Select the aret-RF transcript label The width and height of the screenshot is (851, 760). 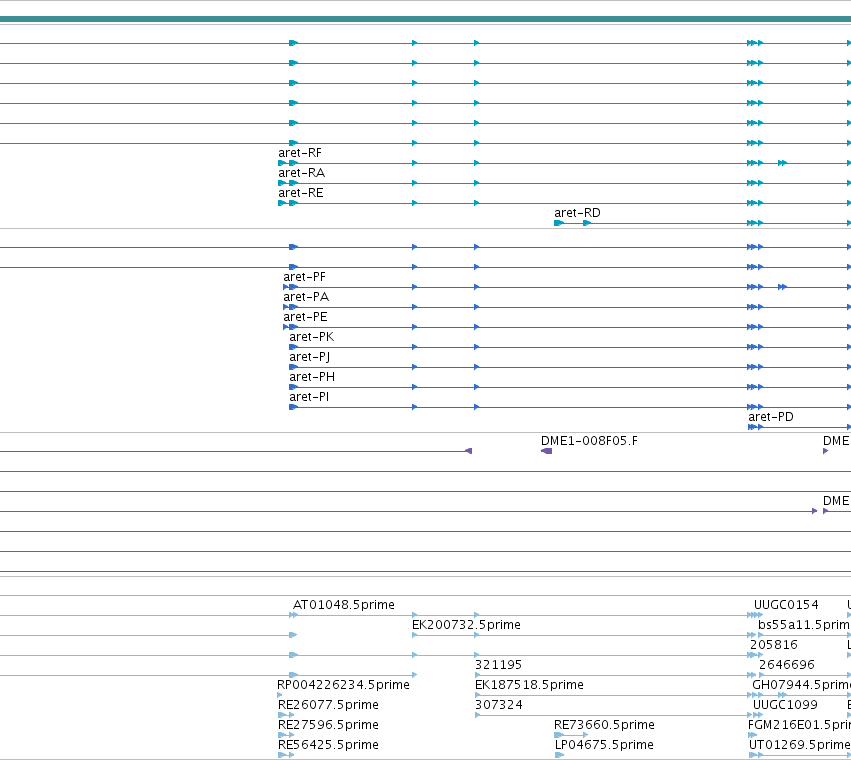(x=300, y=153)
